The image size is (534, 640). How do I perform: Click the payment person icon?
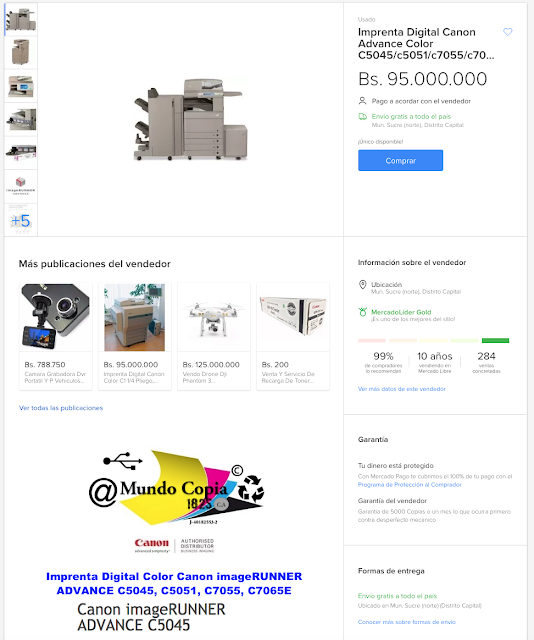pyautogui.click(x=362, y=100)
